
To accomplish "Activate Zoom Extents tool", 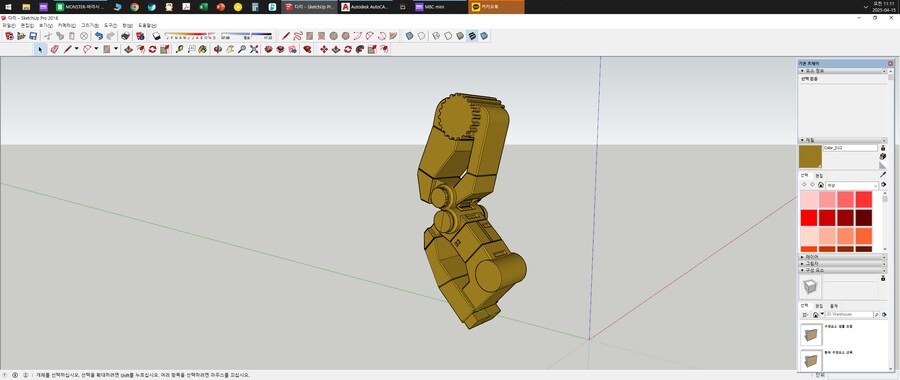I will pyautogui.click(x=254, y=49).
